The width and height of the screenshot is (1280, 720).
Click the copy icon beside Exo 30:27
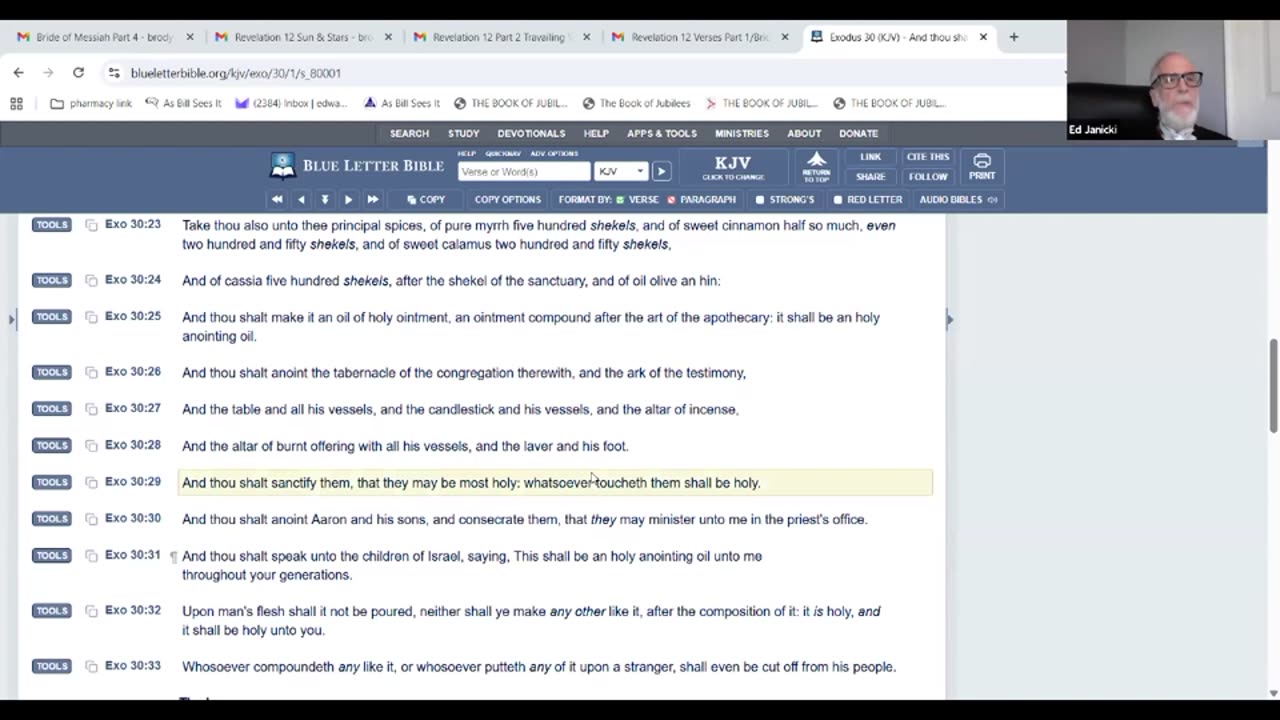point(91,409)
